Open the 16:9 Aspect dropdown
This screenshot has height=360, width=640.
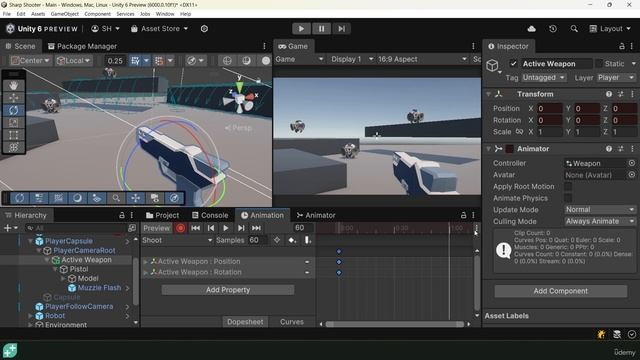[422, 59]
